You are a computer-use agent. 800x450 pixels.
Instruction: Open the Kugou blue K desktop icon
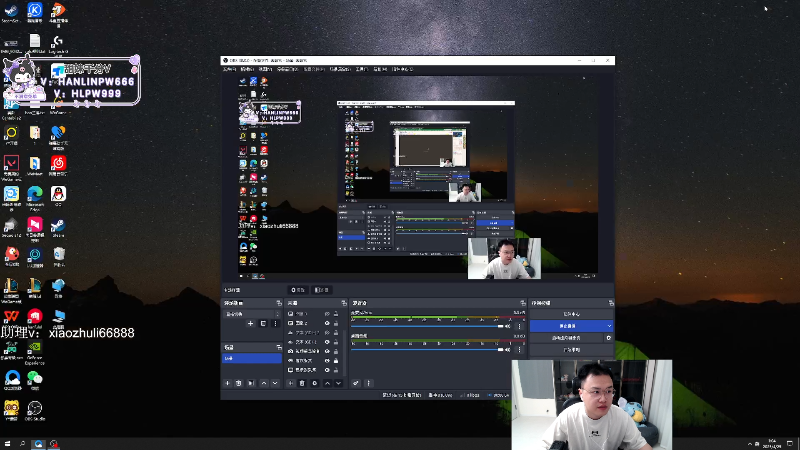point(35,12)
